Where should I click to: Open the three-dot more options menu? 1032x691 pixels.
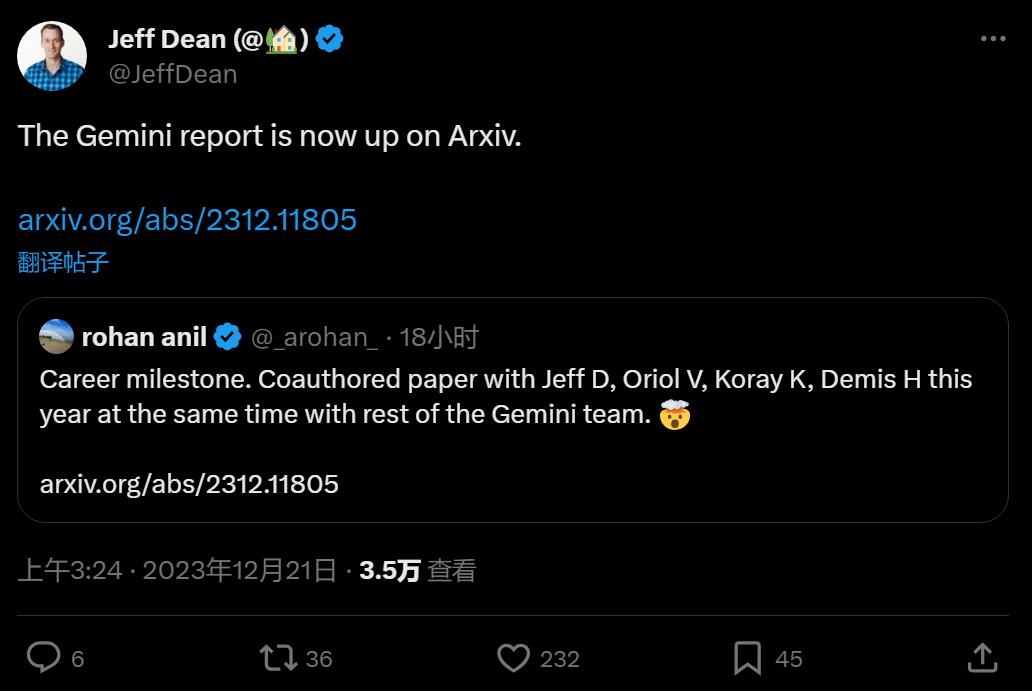tap(992, 39)
